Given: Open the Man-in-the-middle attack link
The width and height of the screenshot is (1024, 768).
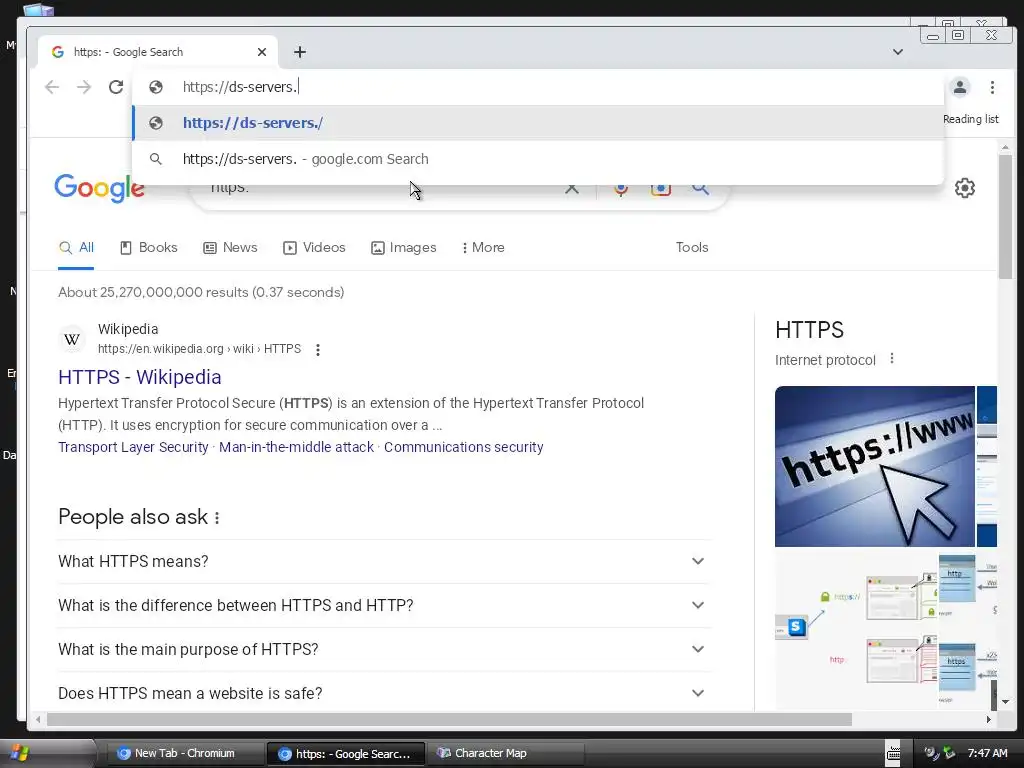Looking at the screenshot, I should pos(296,447).
